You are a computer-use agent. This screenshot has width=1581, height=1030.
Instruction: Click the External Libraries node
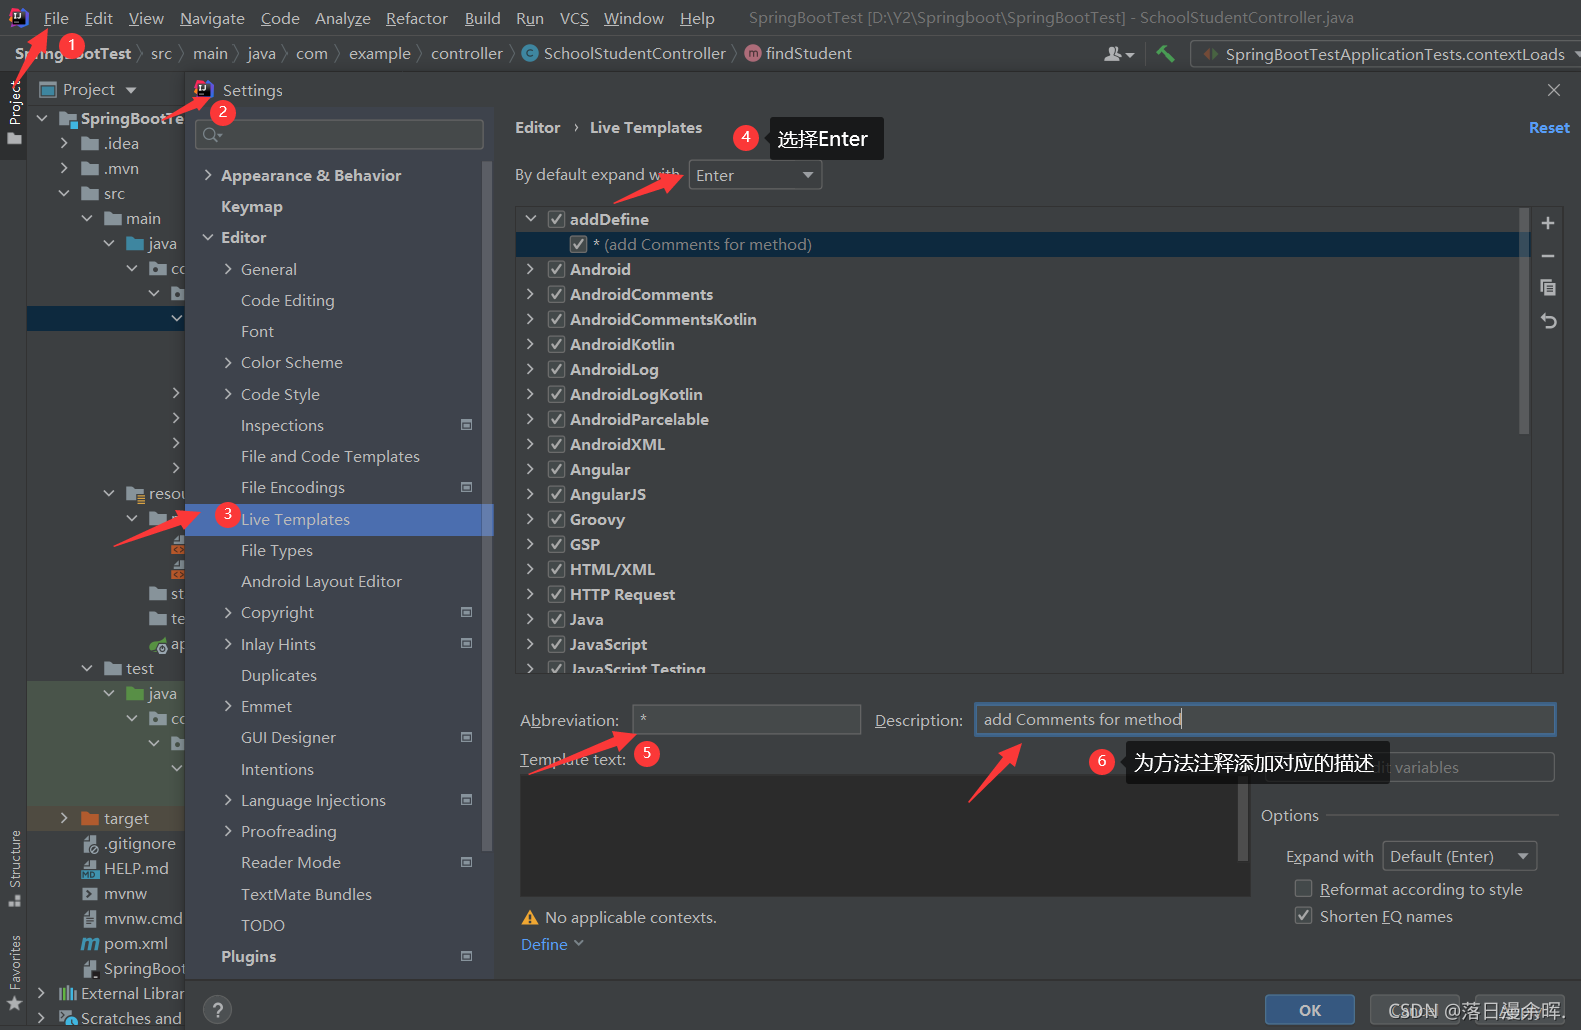(122, 993)
